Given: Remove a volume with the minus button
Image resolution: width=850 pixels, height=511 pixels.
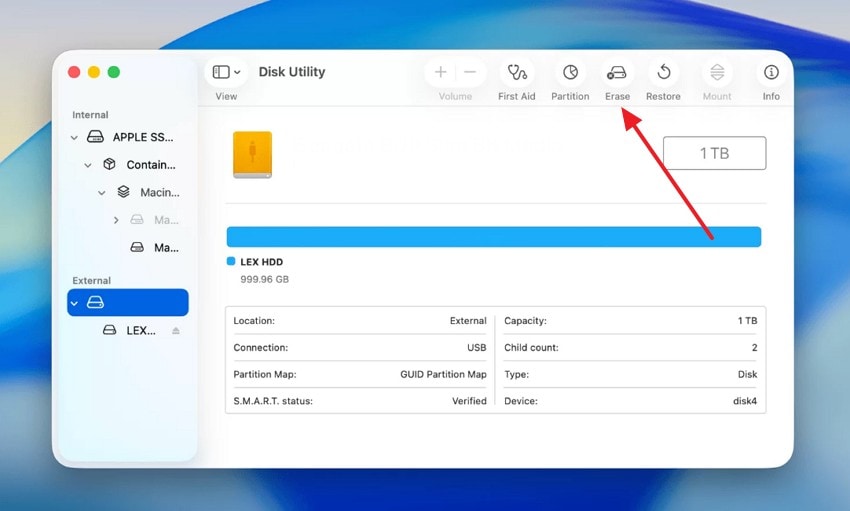Looking at the screenshot, I should (x=470, y=72).
